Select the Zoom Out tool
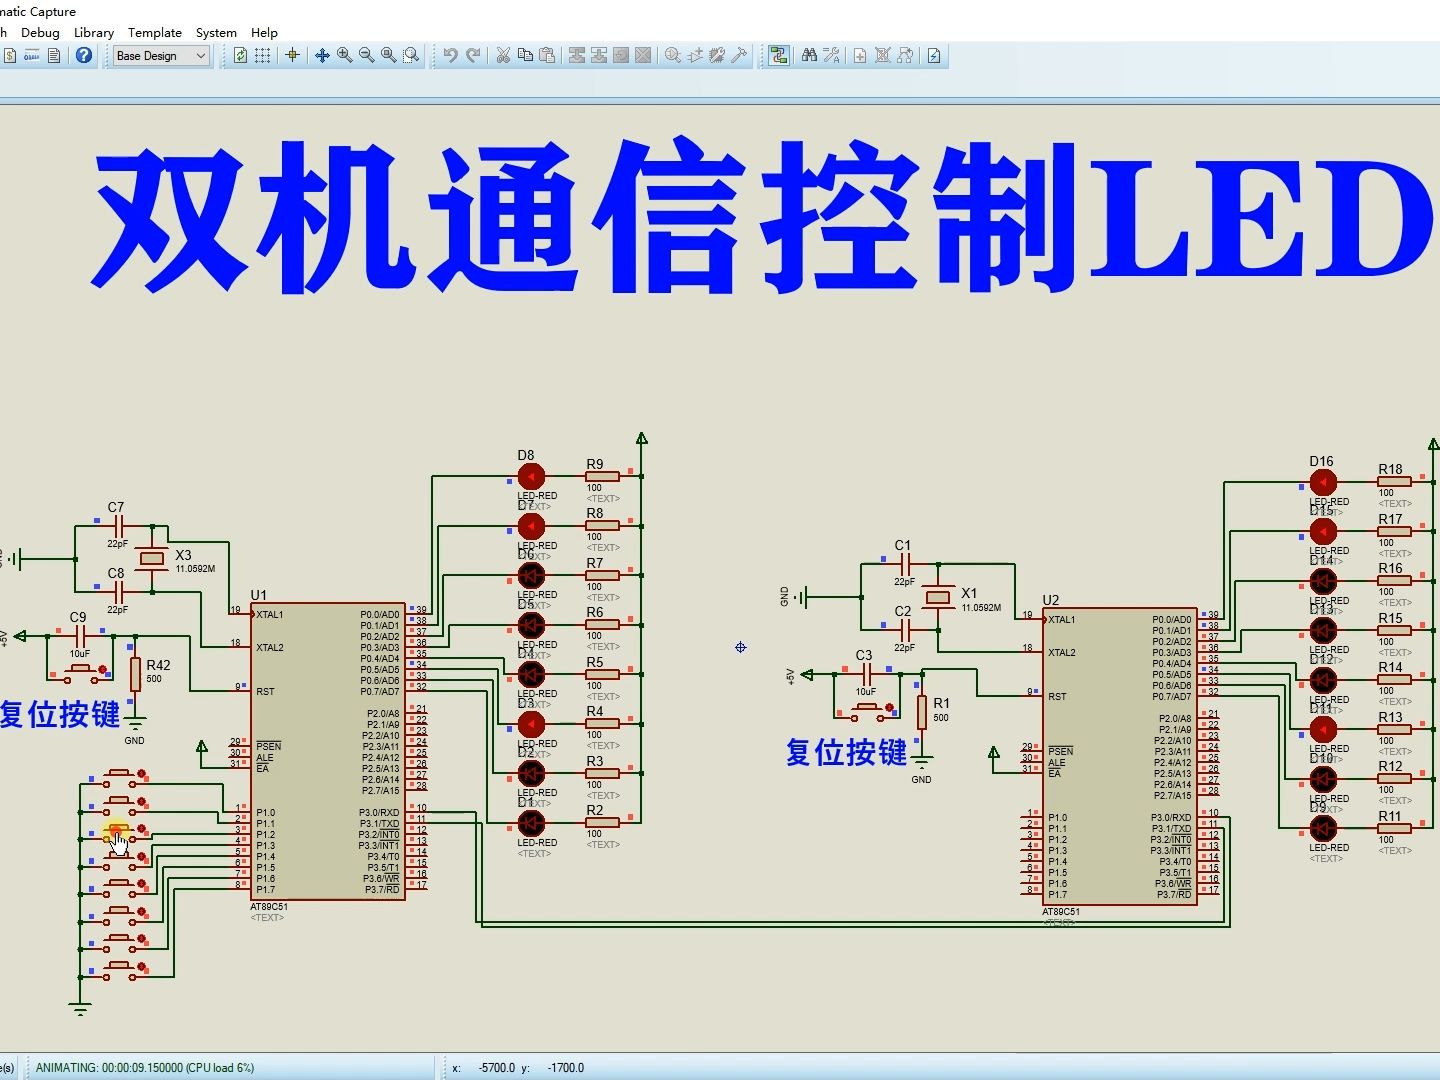The height and width of the screenshot is (1080, 1440). (x=364, y=55)
